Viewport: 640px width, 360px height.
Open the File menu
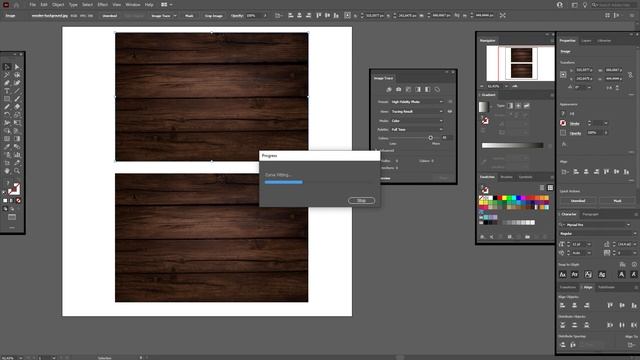[32, 5]
